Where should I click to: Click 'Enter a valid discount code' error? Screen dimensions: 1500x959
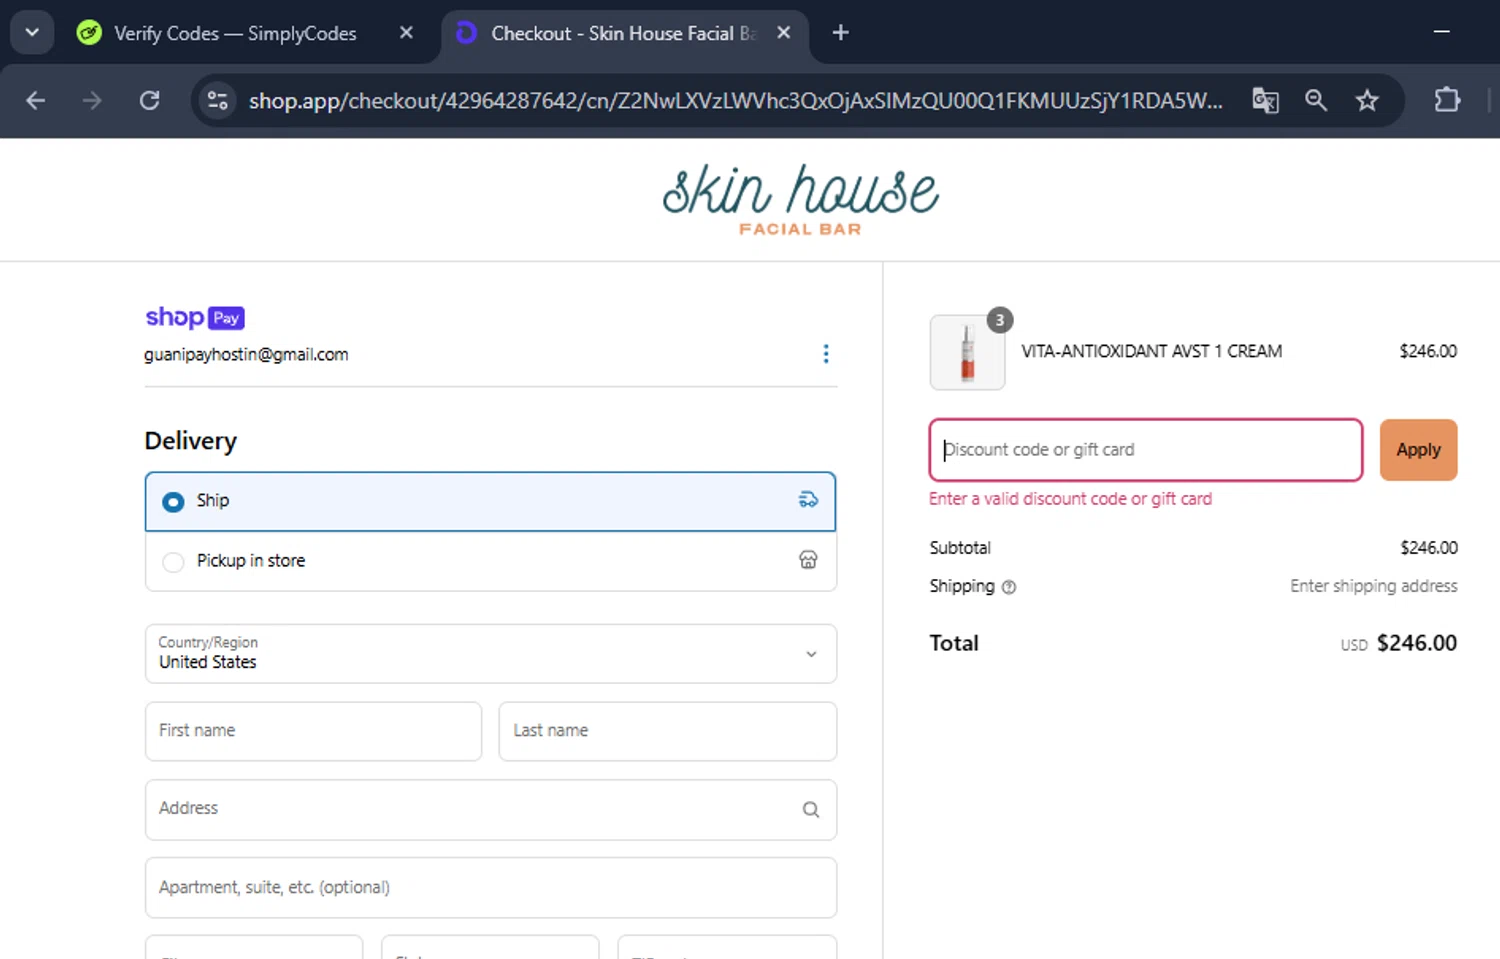point(1070,499)
